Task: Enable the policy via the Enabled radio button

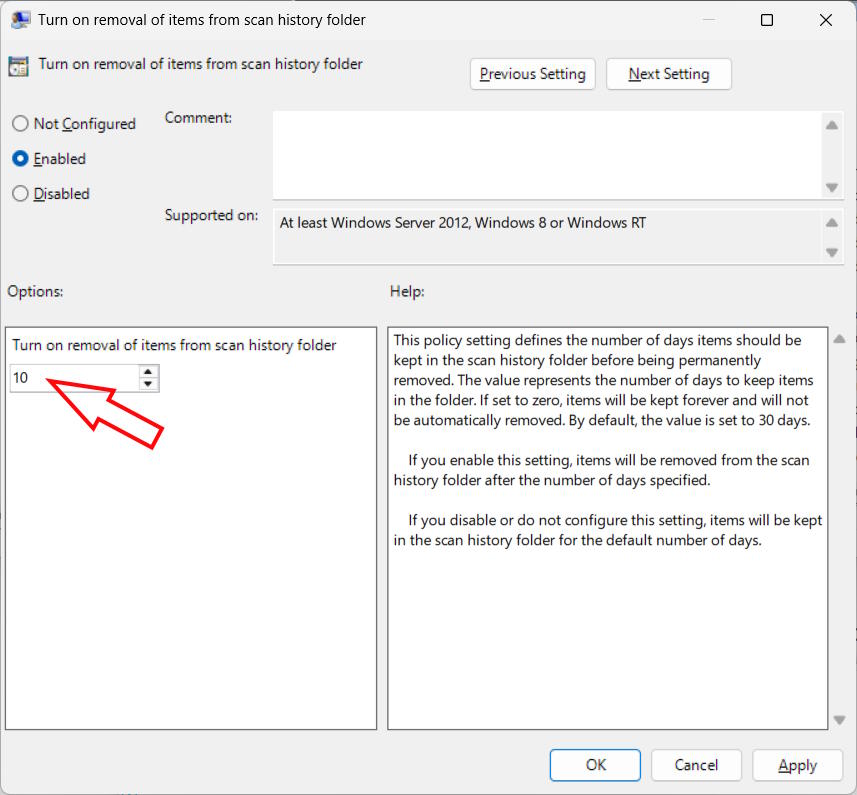Action: click(x=19, y=158)
